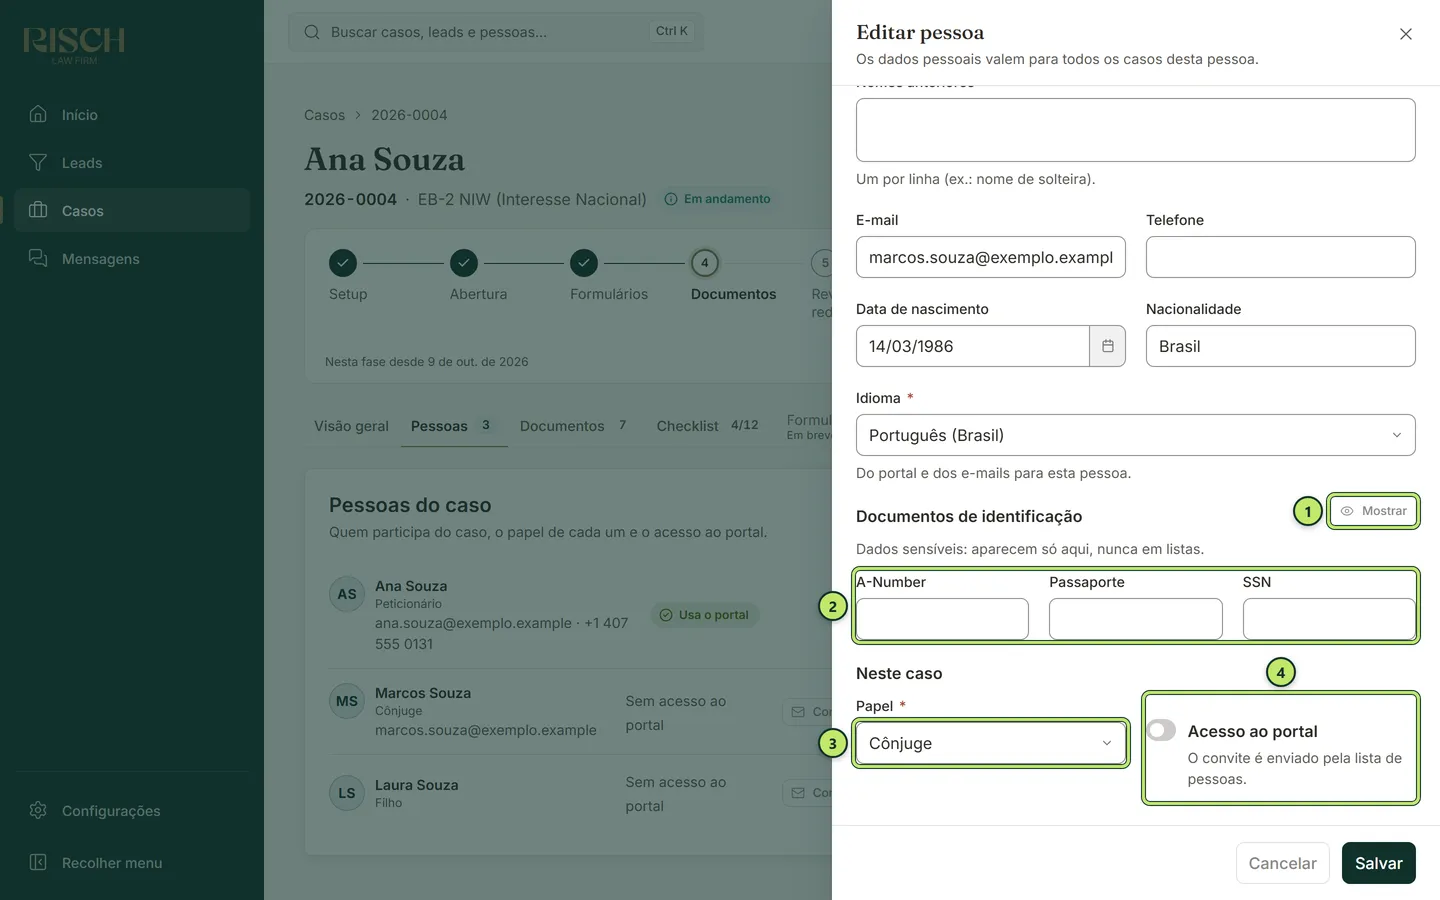
Task: Open the Mensagens chat icon
Action: pos(38,258)
